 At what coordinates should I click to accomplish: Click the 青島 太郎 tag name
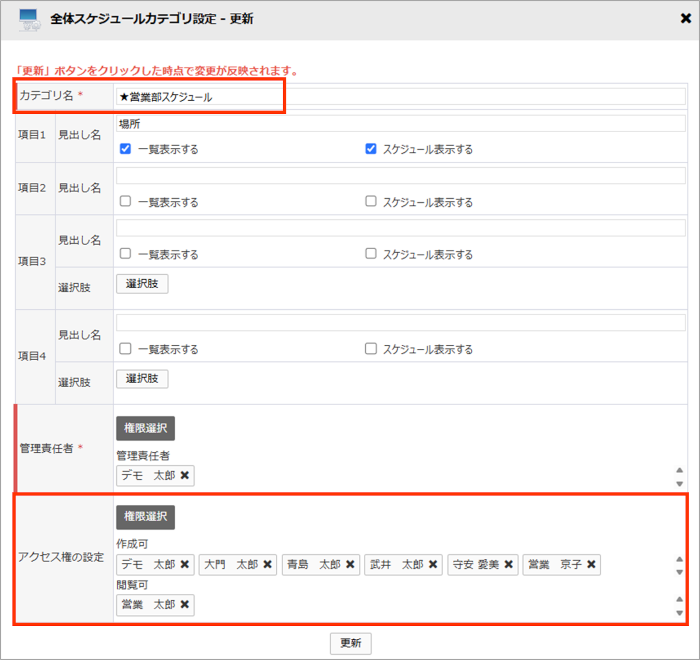(314, 565)
